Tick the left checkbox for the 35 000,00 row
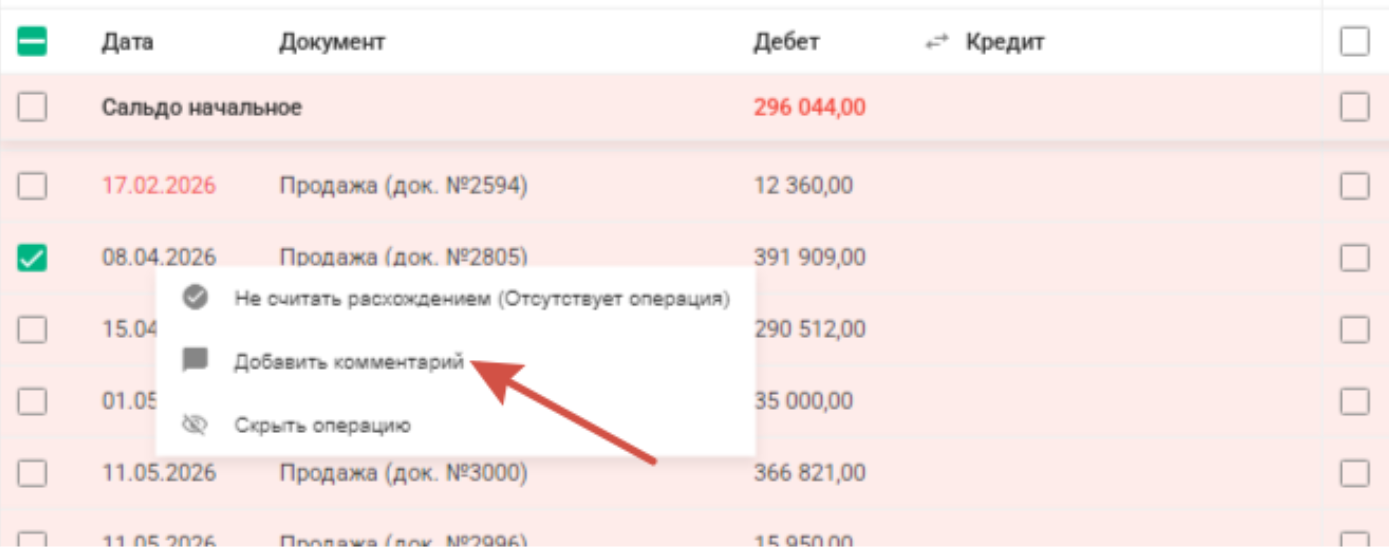This screenshot has width=1389, height=548. point(32,401)
